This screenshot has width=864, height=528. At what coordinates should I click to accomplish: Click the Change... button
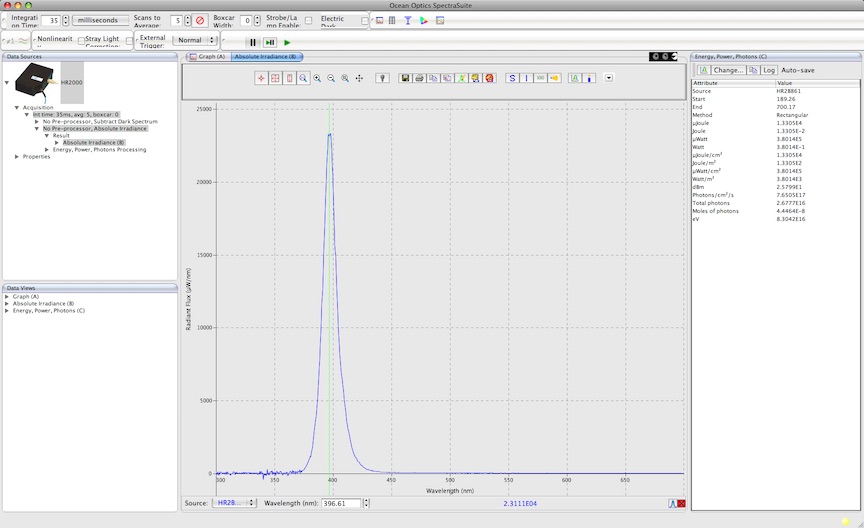[728, 70]
